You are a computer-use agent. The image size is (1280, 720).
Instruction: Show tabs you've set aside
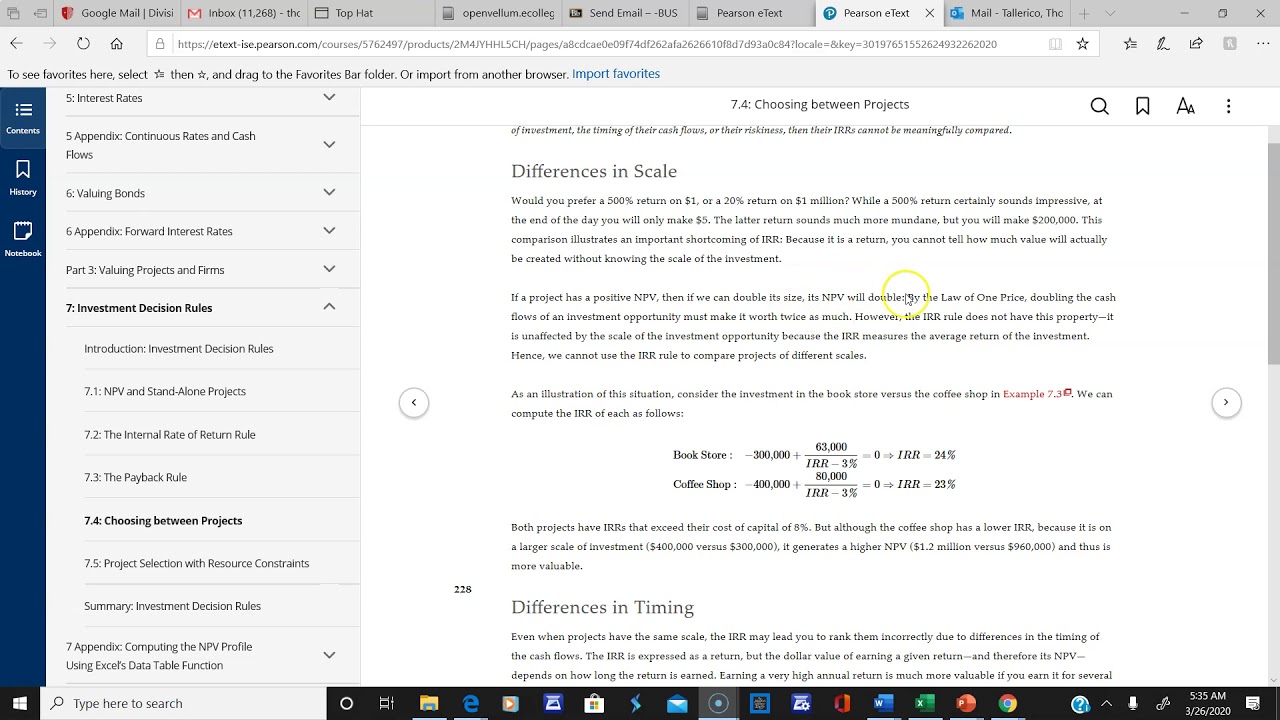[14, 14]
